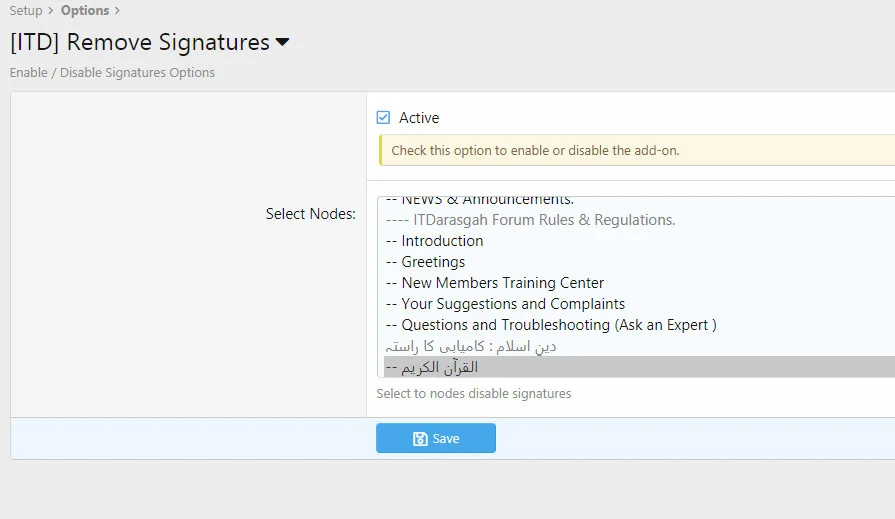
Task: Open the [ITD] Remove Signatures dropdown arrow
Action: tap(282, 42)
